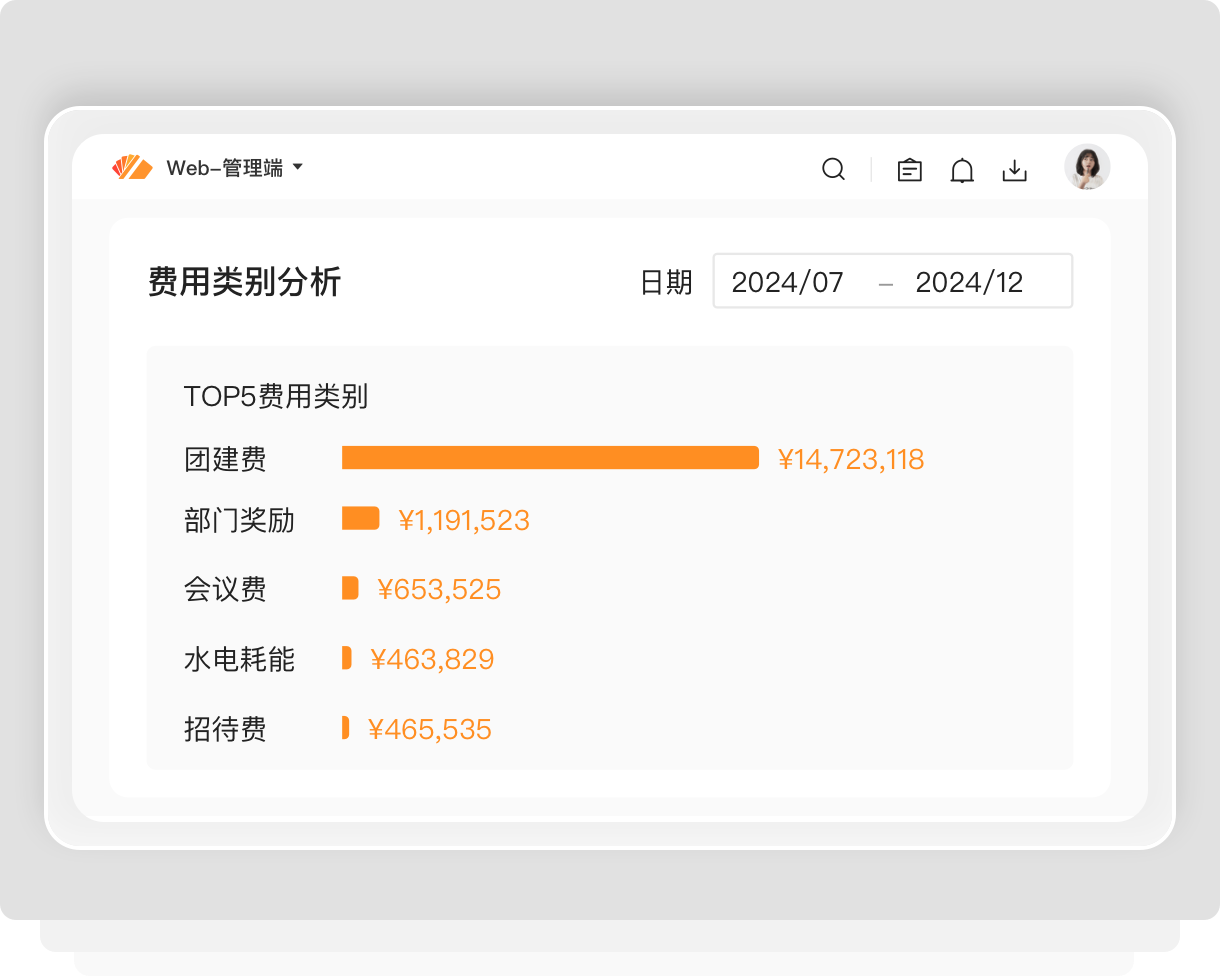Click the ¥14,723,118 amount
1220x976 pixels.
tap(851, 460)
